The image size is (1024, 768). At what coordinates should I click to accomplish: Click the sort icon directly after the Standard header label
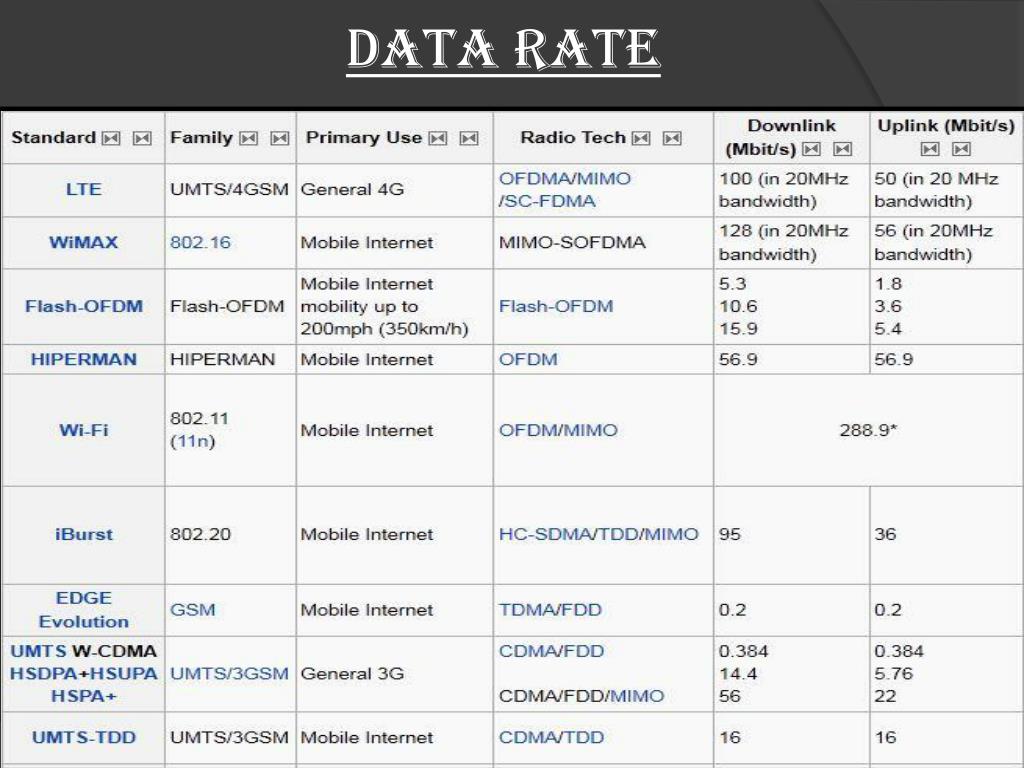(112, 138)
